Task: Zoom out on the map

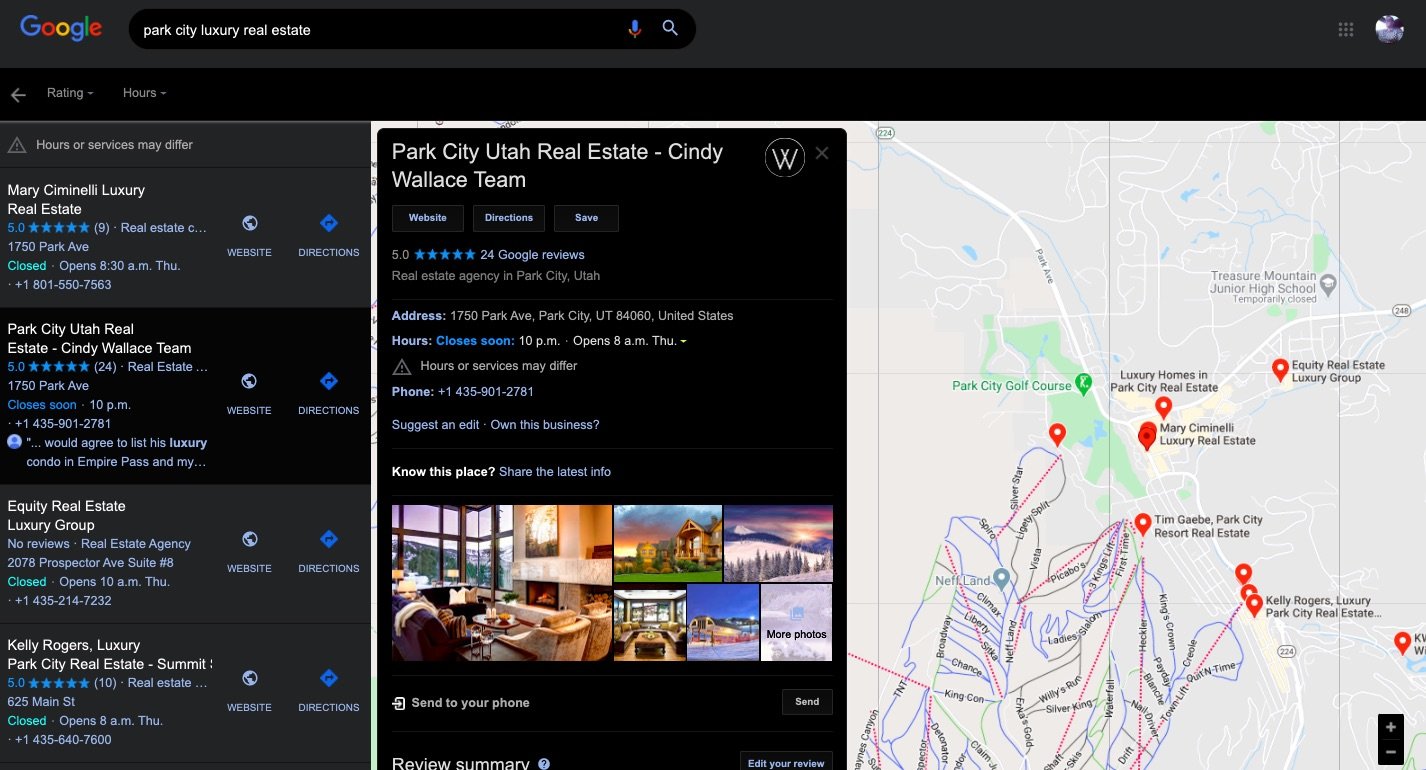Action: coord(1391,752)
